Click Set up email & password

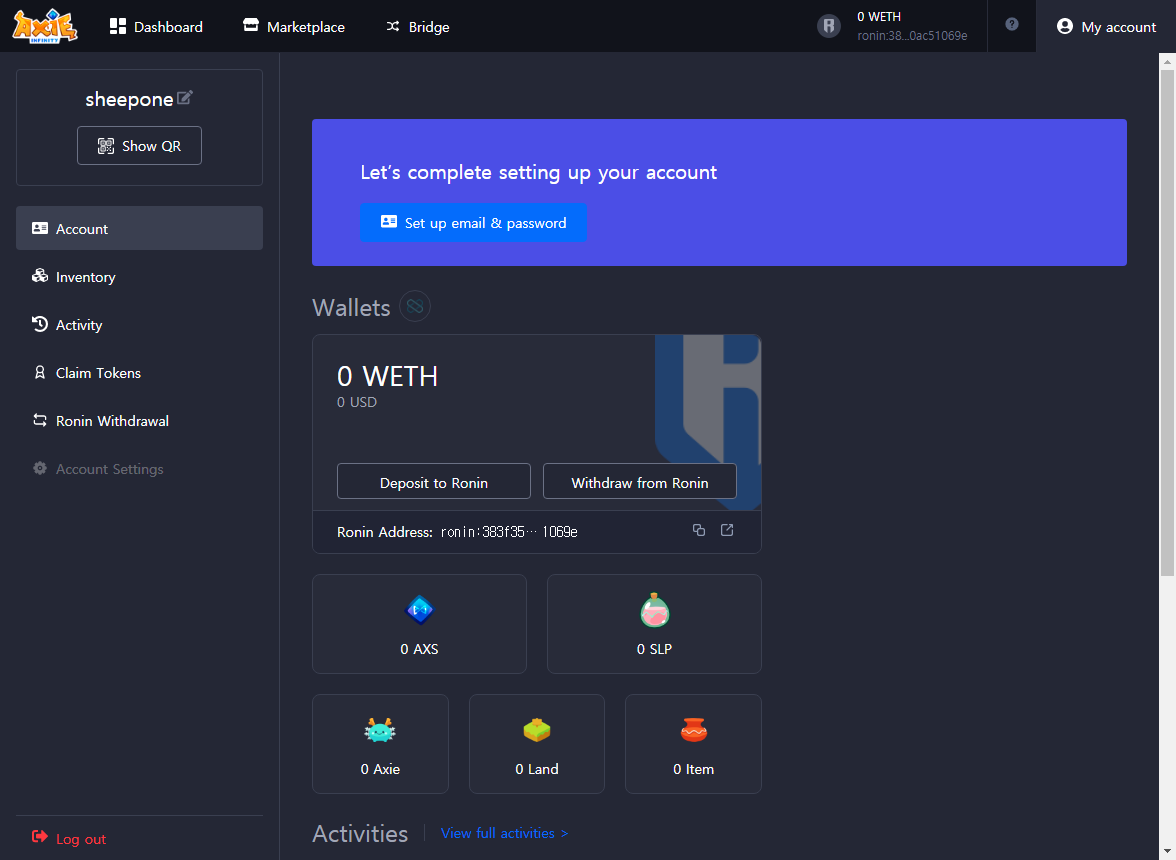coord(473,223)
